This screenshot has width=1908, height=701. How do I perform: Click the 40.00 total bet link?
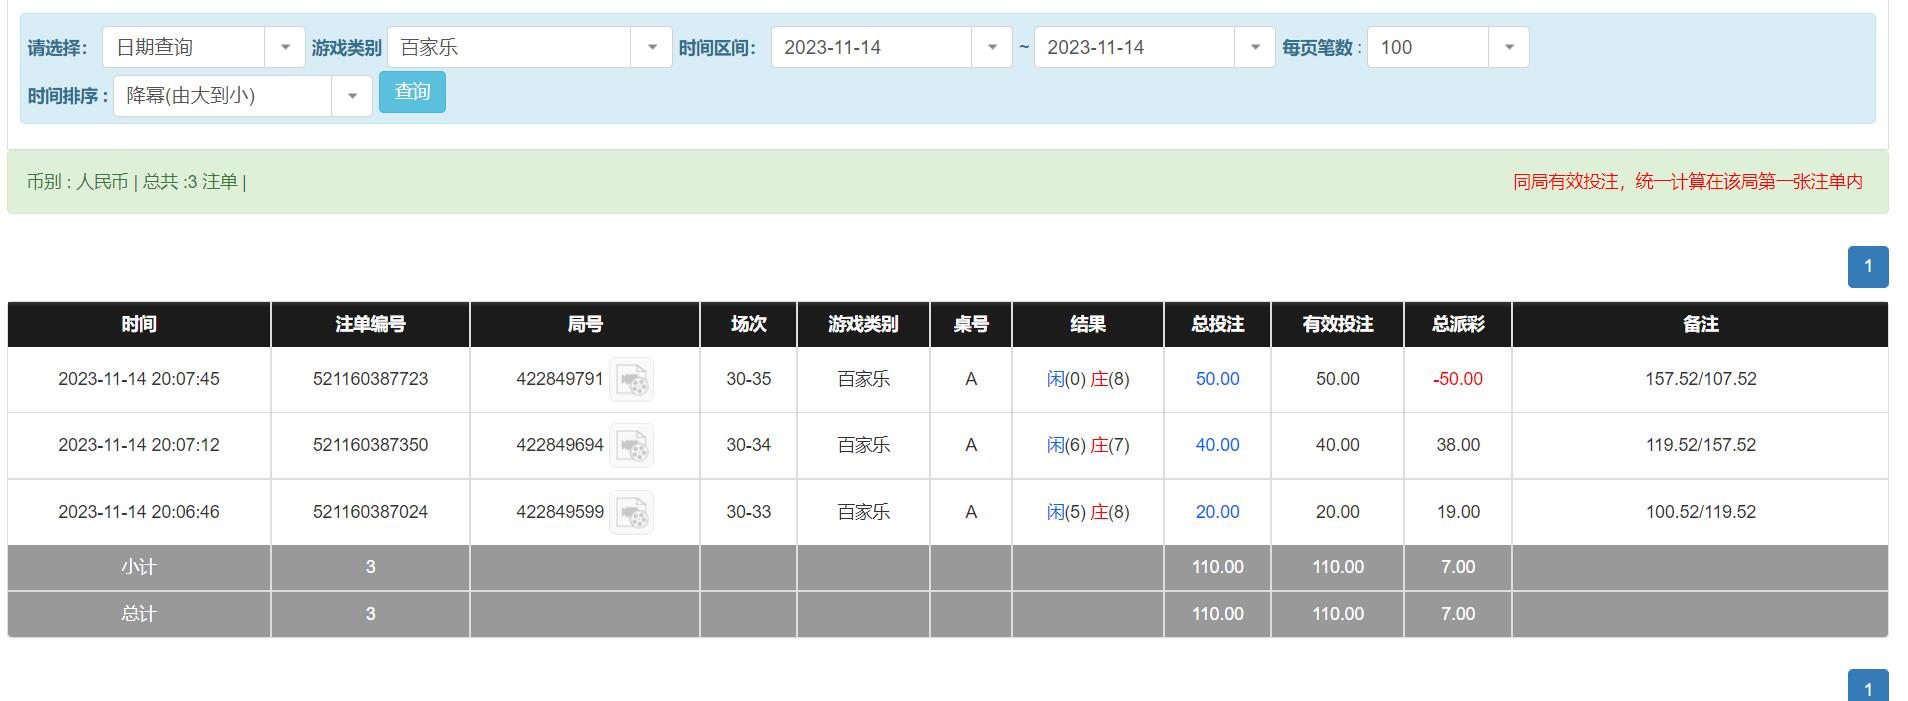click(1217, 445)
